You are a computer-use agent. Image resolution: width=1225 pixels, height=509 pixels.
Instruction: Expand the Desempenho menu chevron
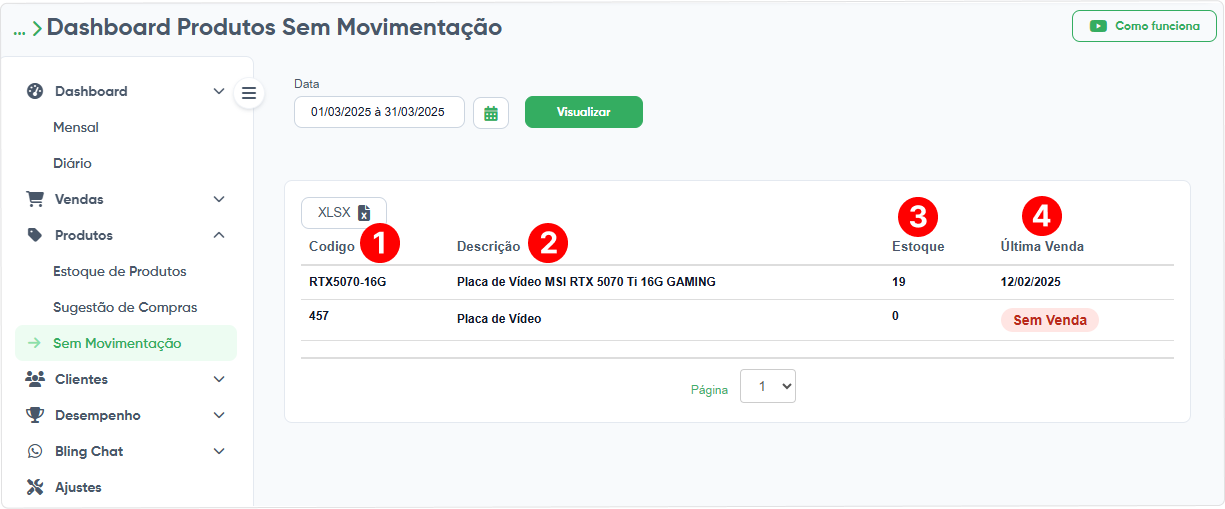[219, 415]
